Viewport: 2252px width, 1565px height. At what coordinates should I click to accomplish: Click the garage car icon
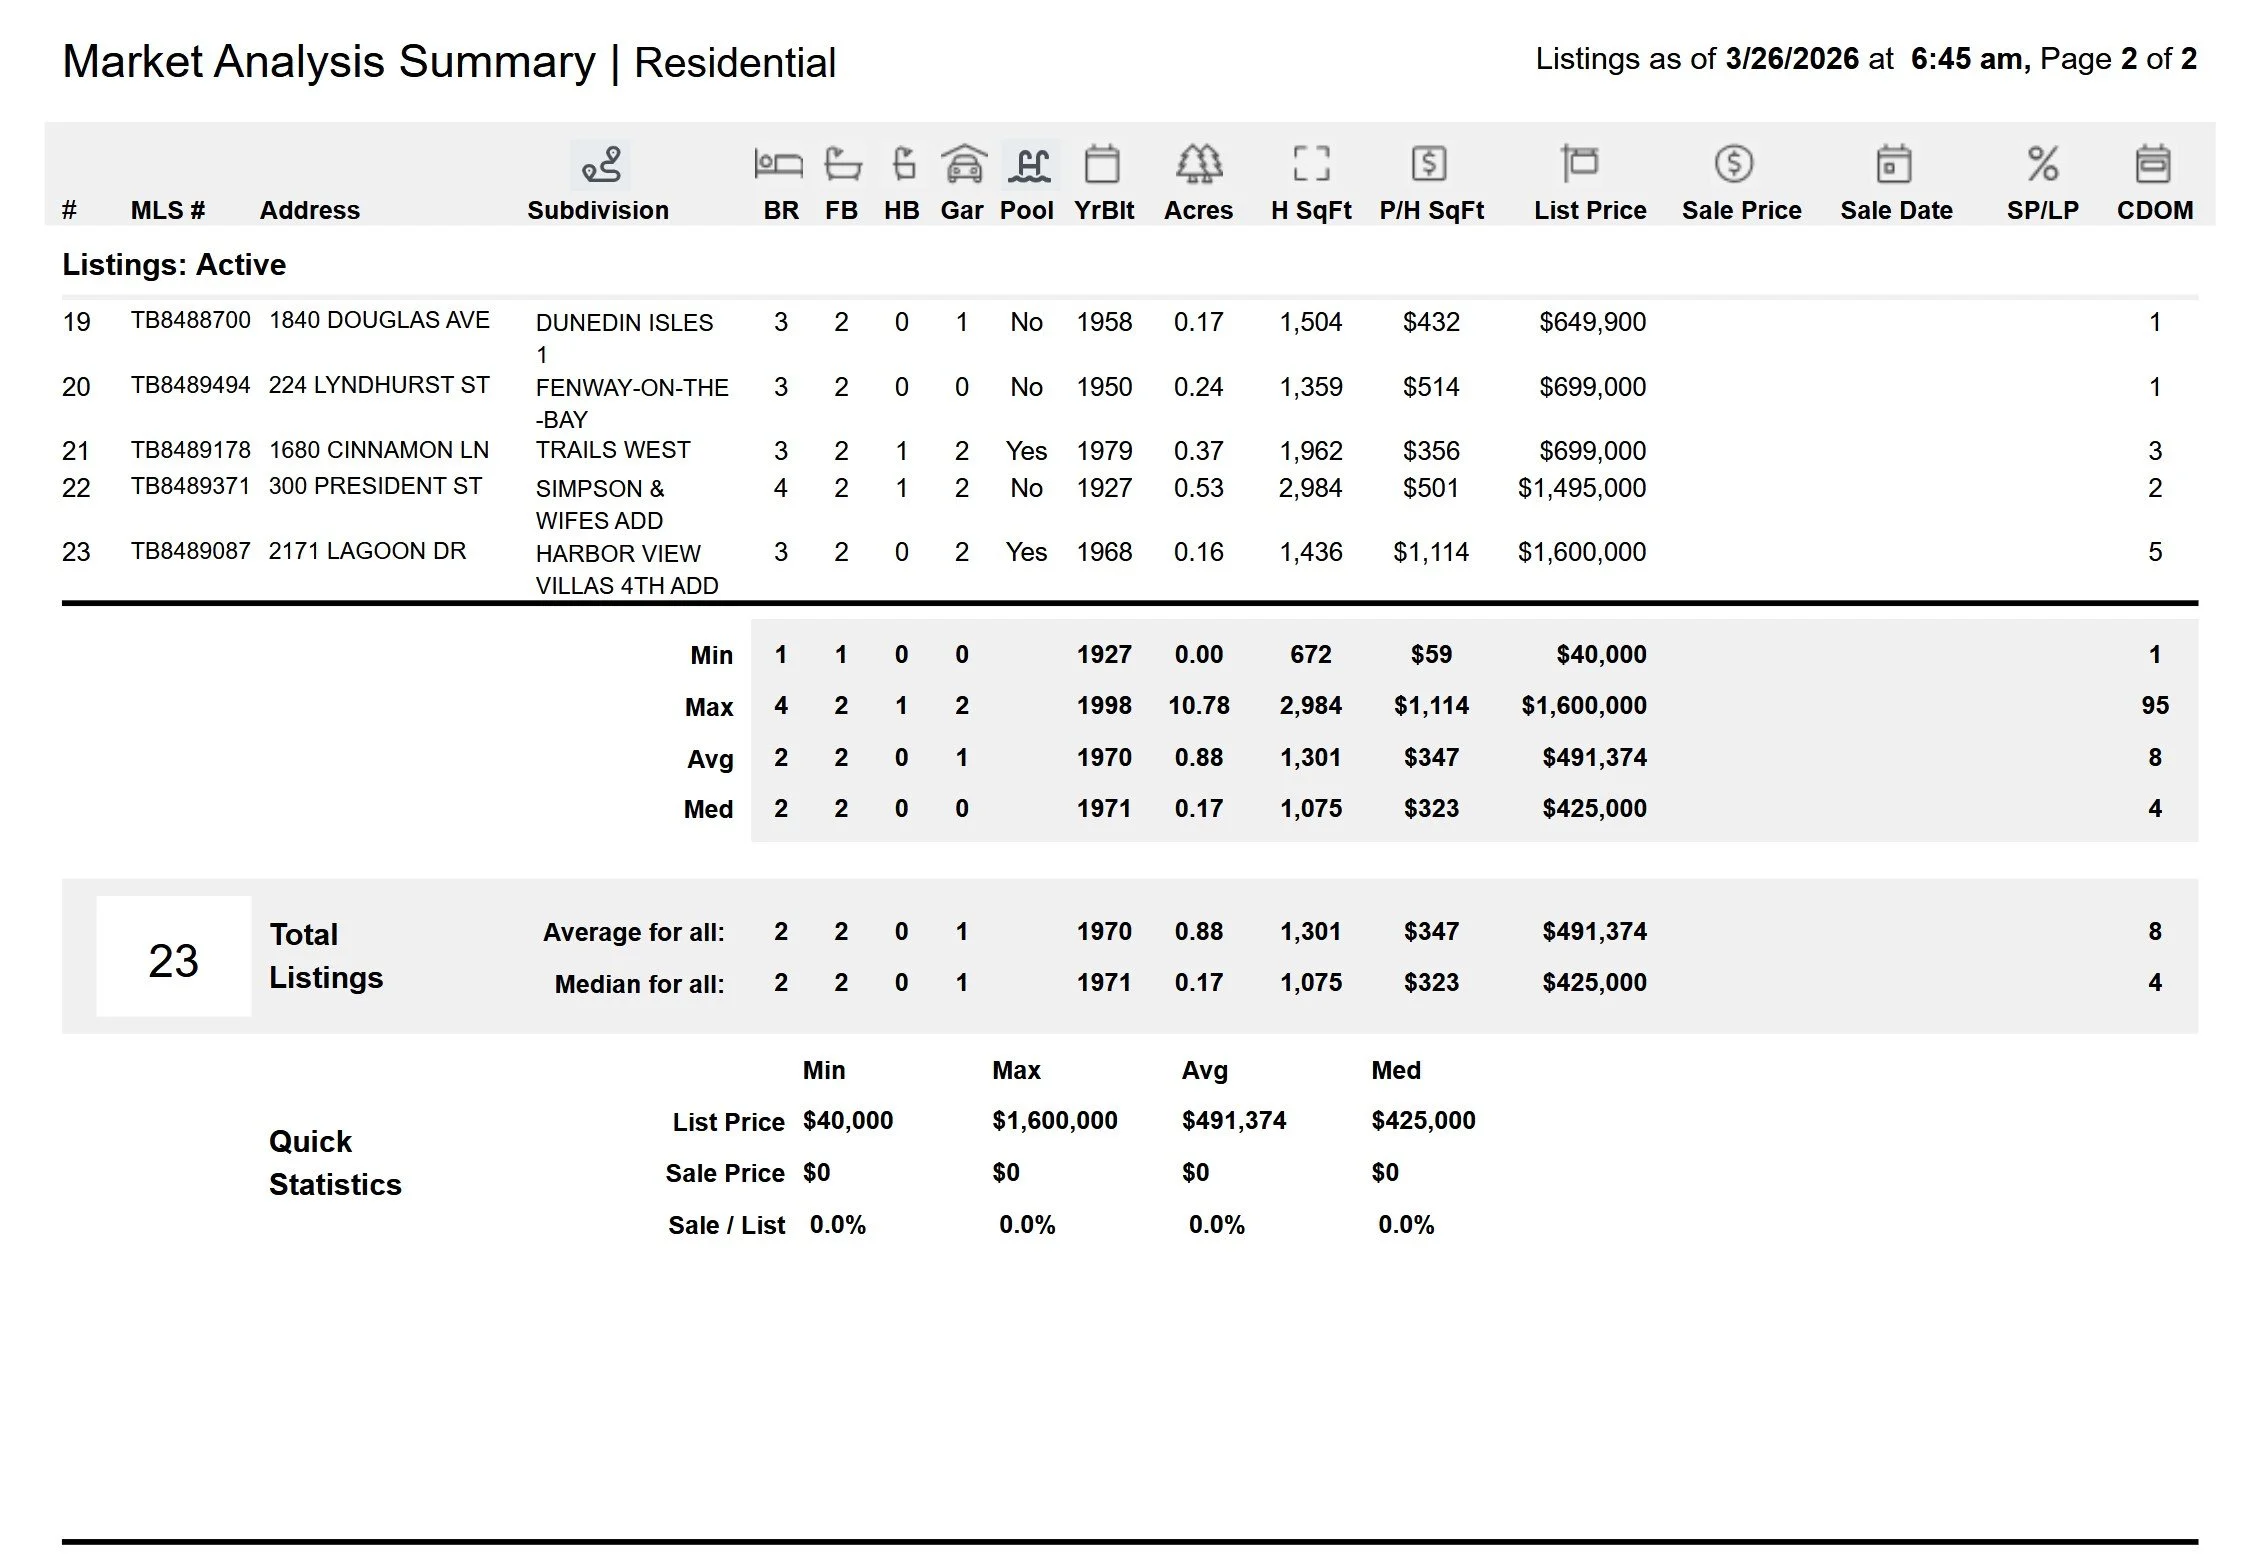click(x=963, y=164)
